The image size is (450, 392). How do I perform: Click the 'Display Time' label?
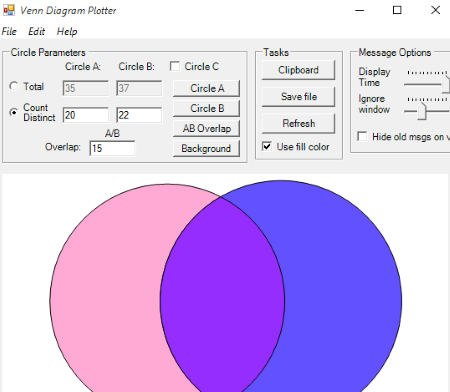point(374,77)
